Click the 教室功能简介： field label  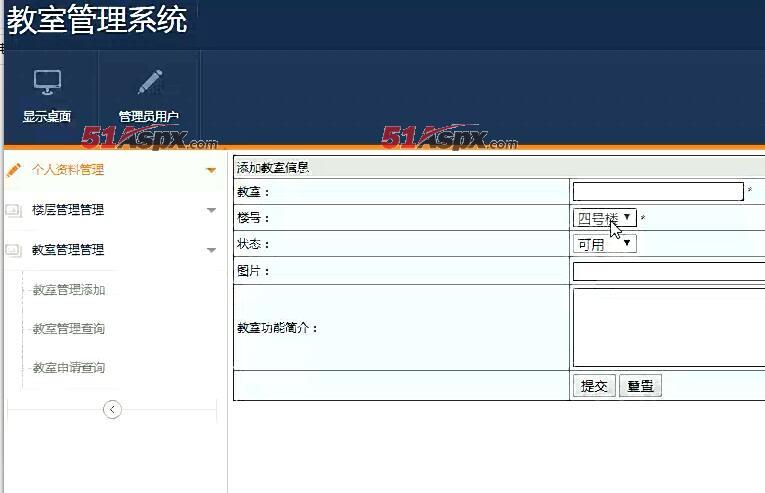click(x=278, y=328)
